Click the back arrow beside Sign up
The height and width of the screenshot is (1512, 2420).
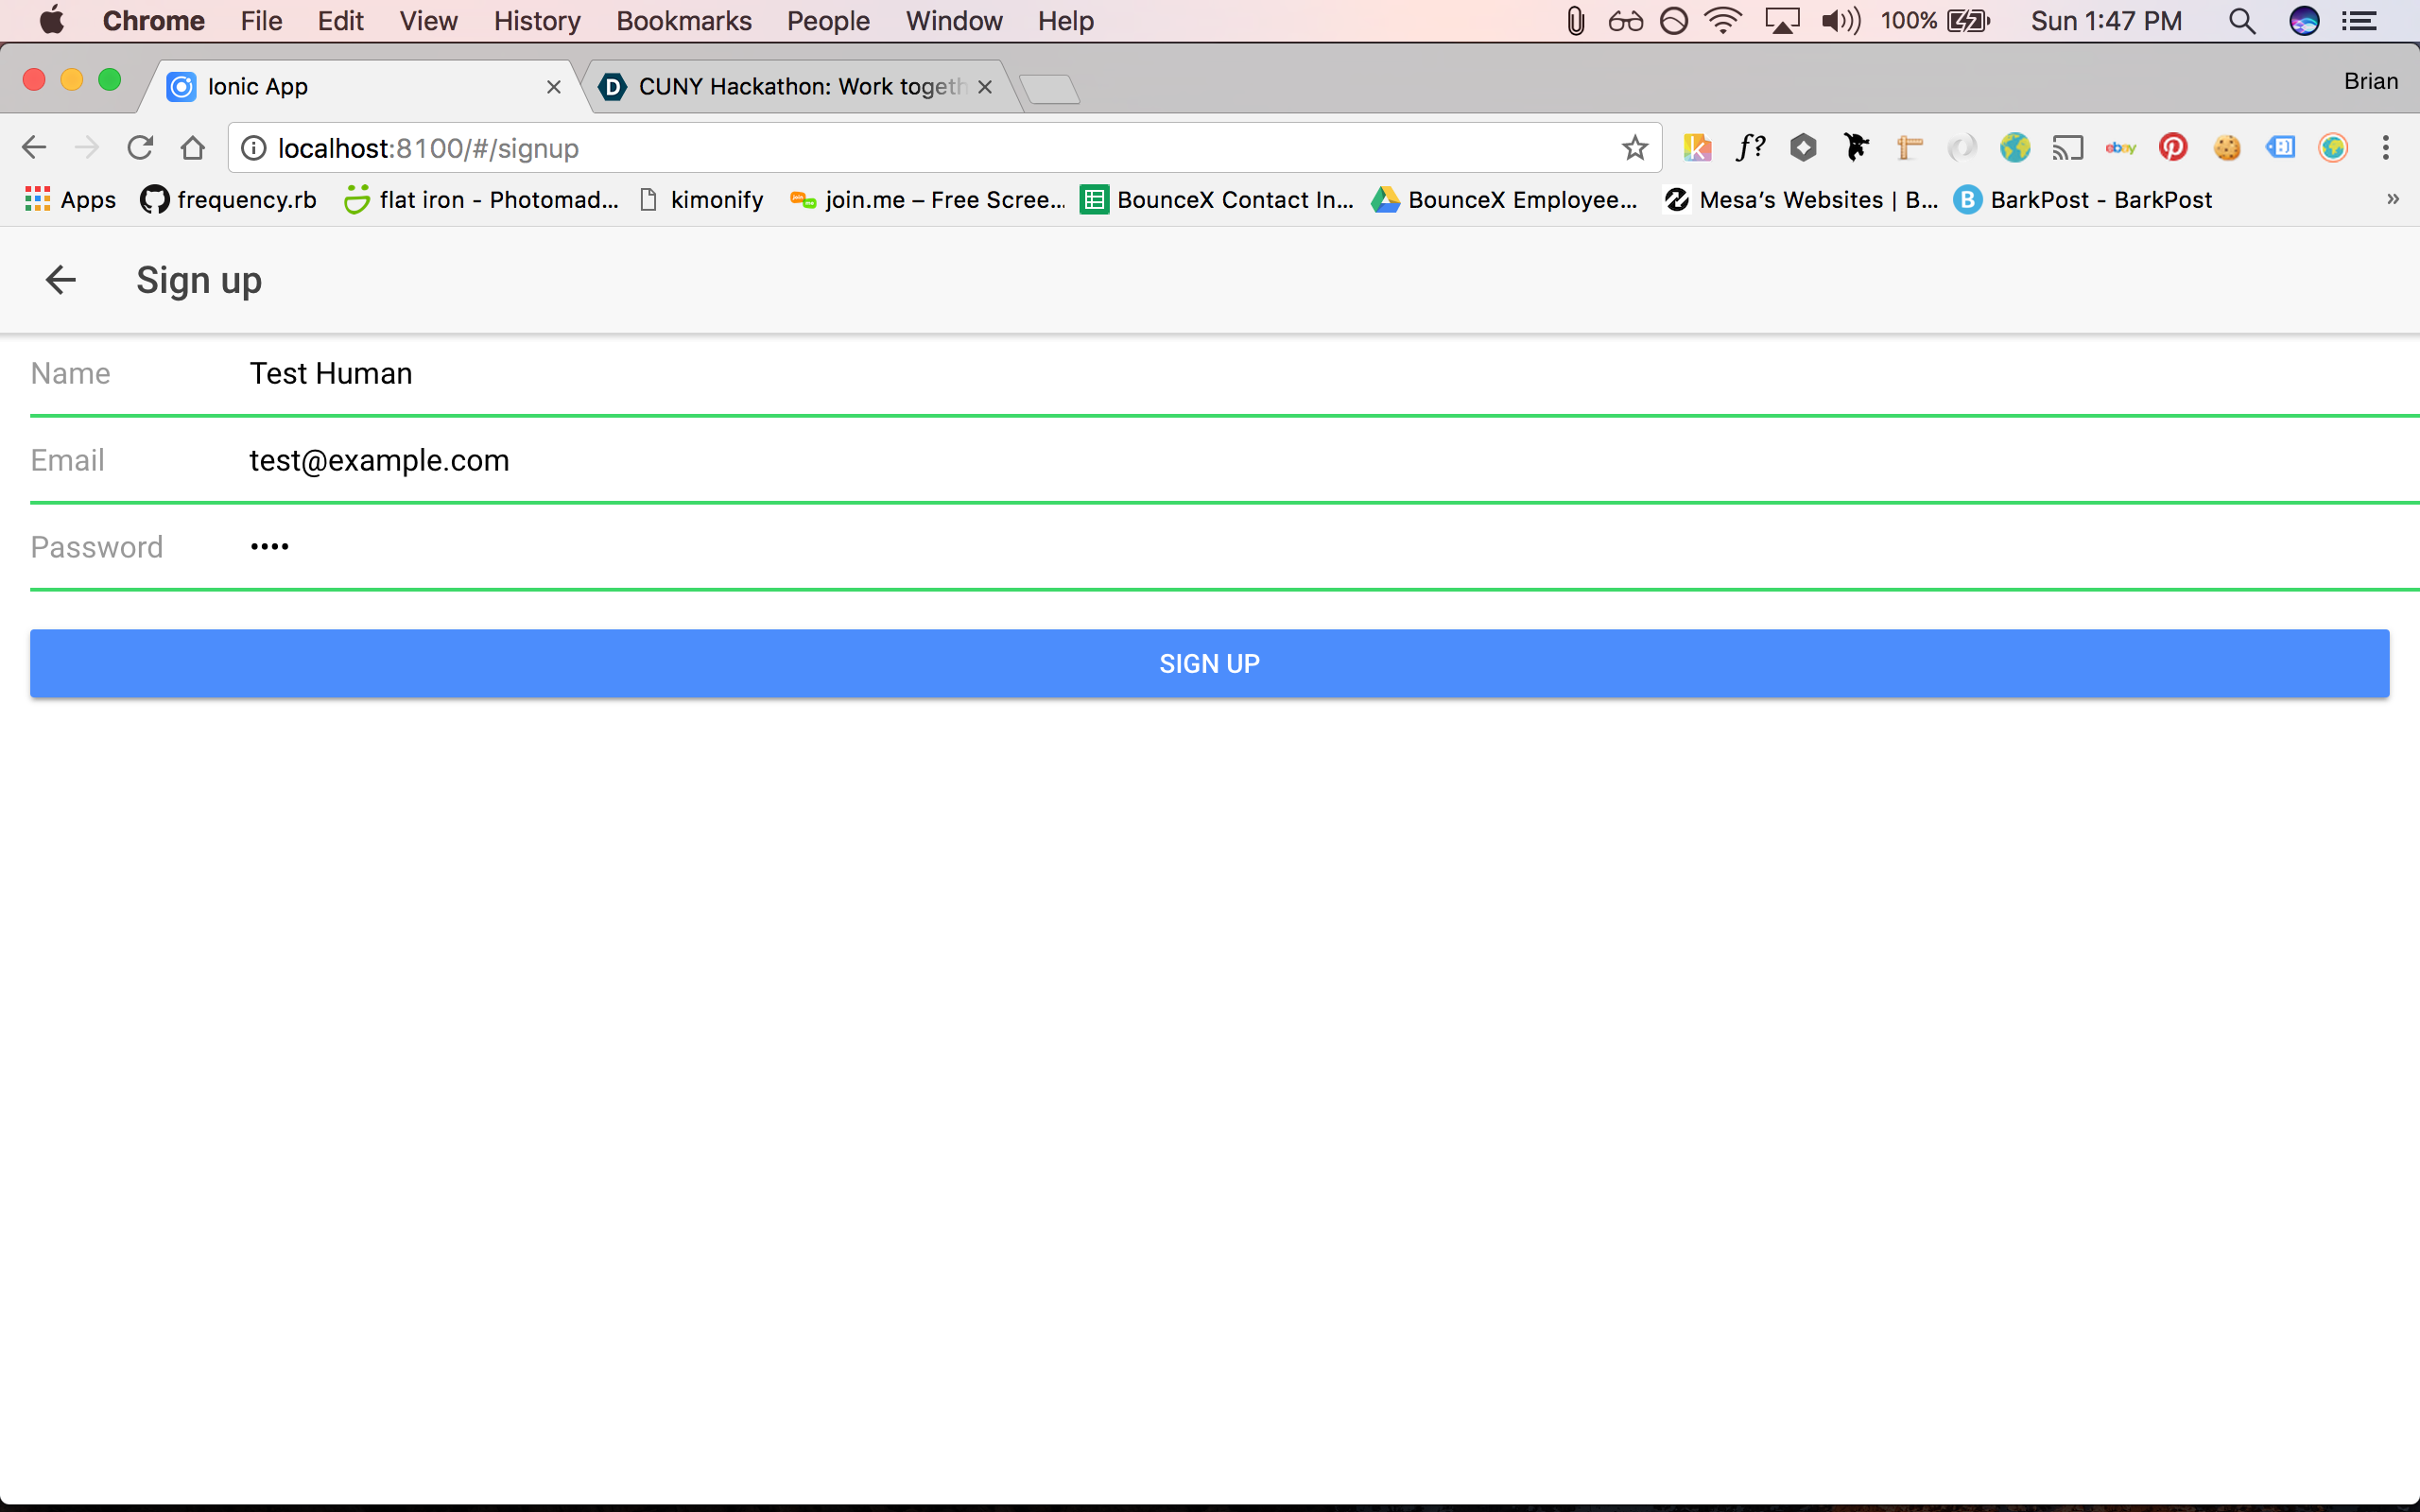[x=61, y=280]
